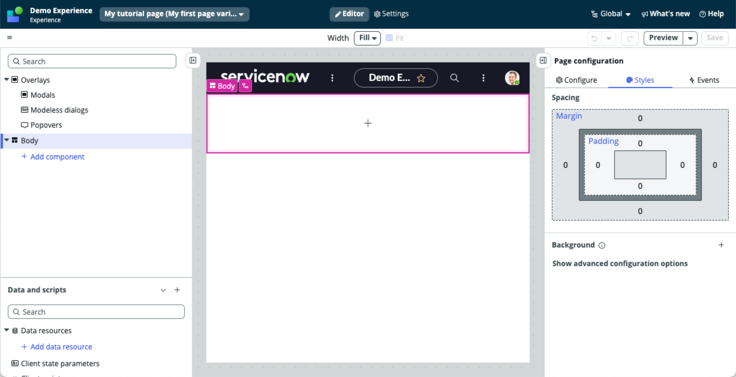Click the Preview button
This screenshot has width=736, height=377.
point(663,38)
